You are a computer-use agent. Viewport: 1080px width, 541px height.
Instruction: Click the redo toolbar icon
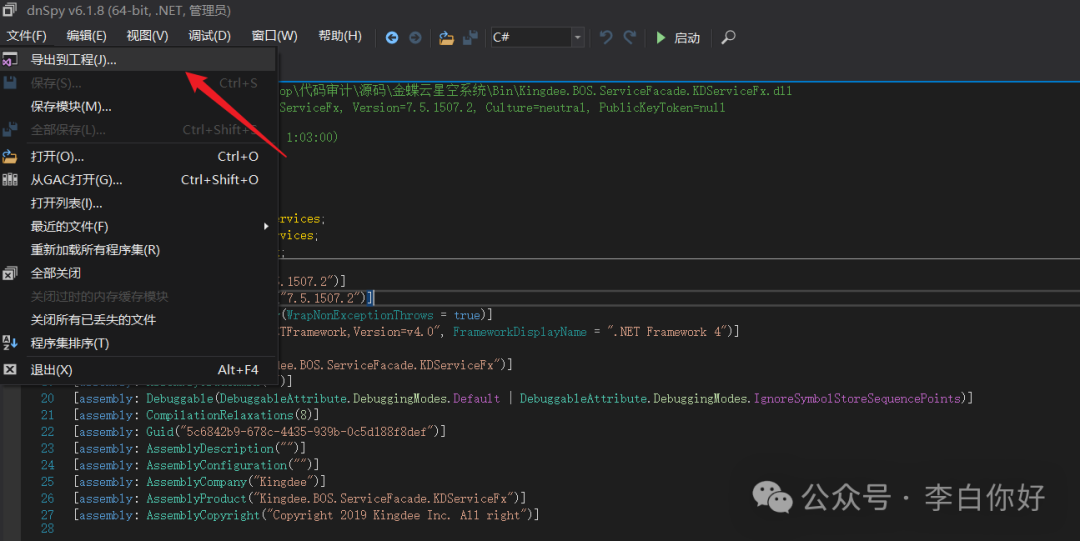630,37
